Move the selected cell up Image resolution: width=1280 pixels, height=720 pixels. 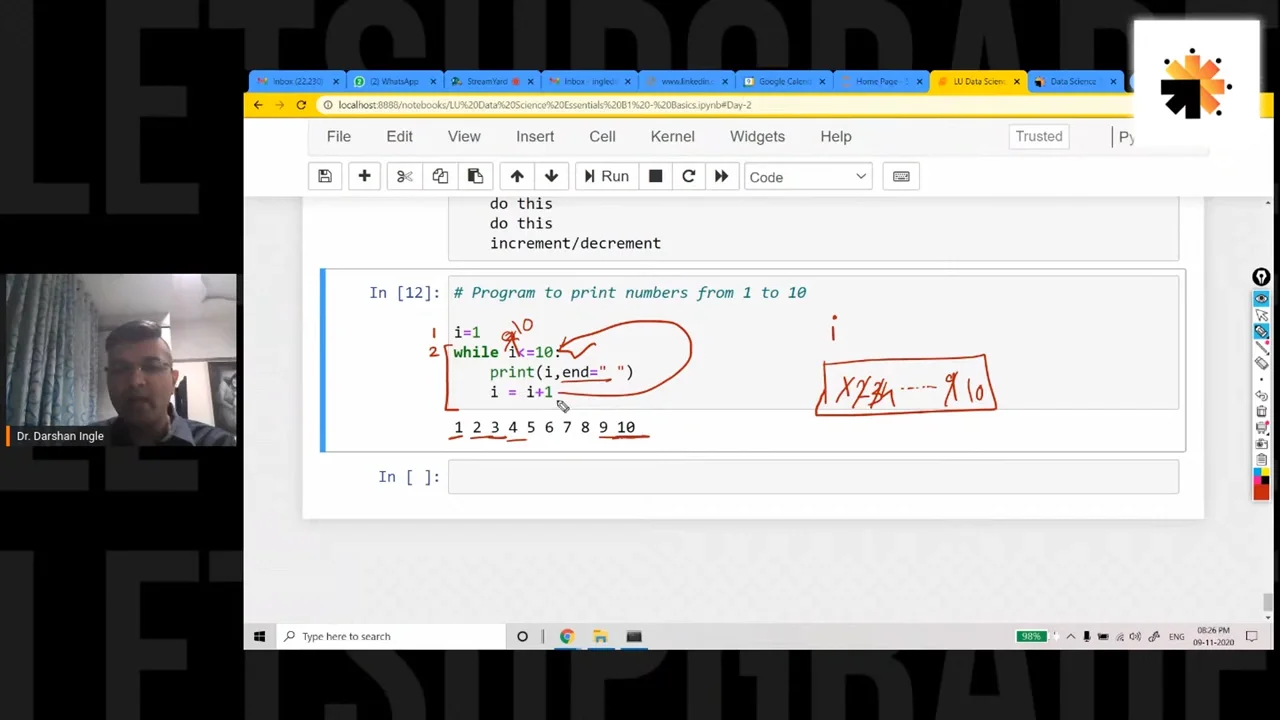(517, 177)
